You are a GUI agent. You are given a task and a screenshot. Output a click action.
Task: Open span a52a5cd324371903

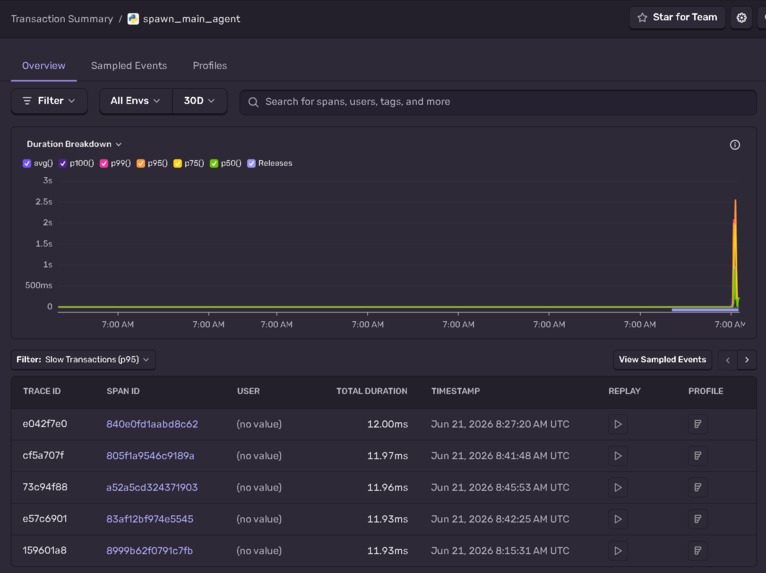point(152,488)
